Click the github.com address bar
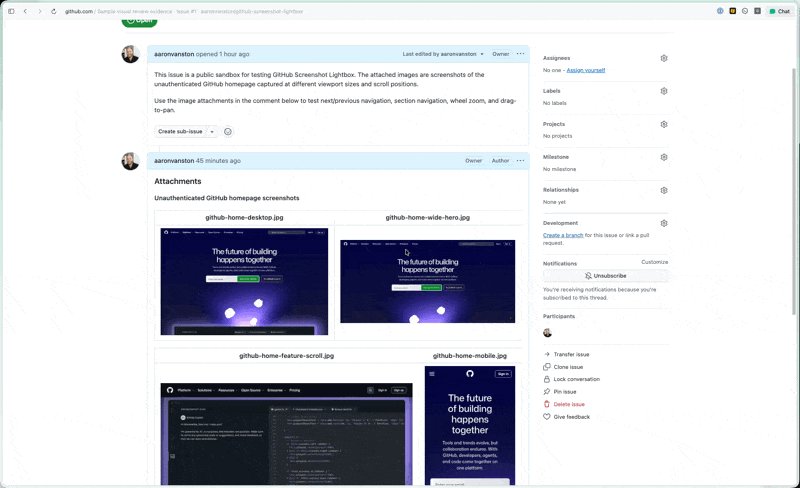Screen dimensions: 800x488 pos(184,11)
